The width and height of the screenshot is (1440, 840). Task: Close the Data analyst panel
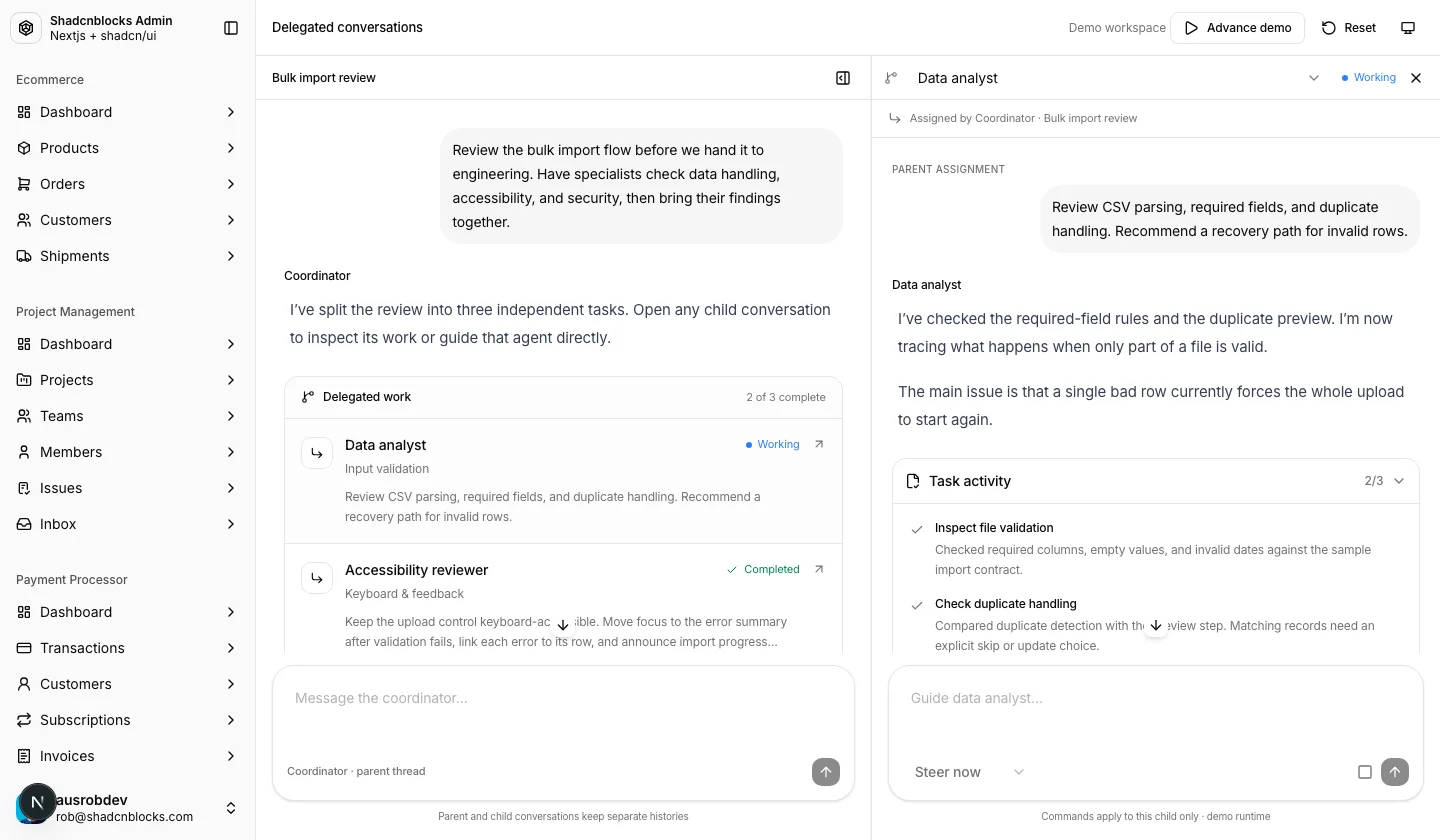click(x=1415, y=78)
